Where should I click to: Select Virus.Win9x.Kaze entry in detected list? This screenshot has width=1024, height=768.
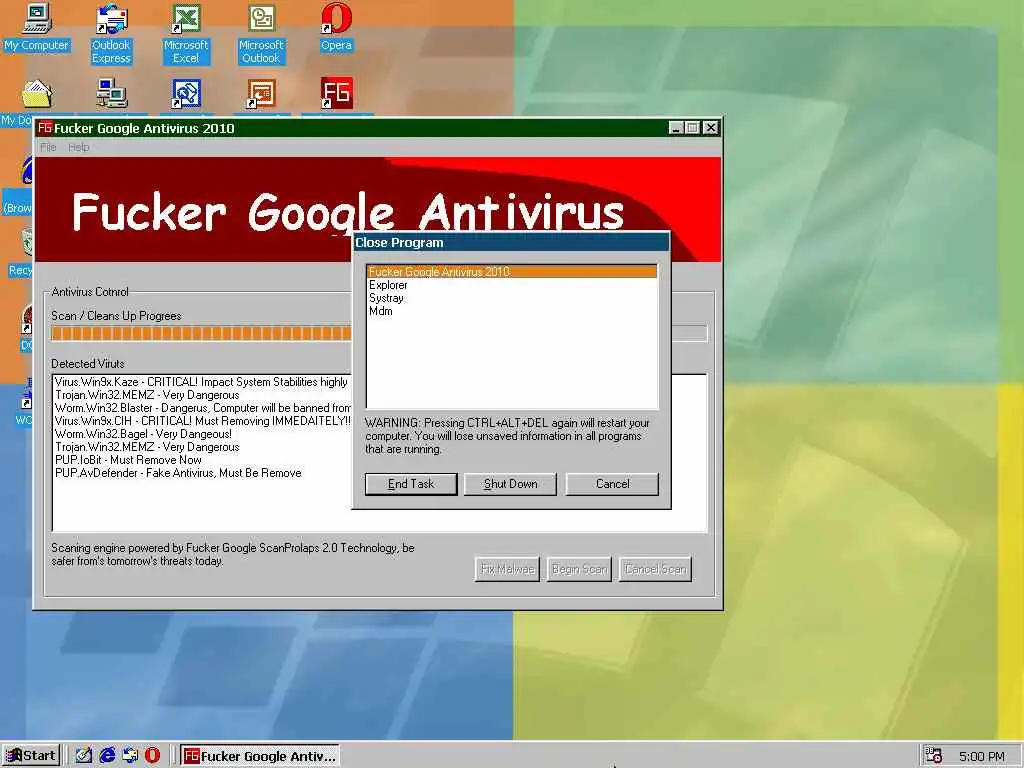201,382
